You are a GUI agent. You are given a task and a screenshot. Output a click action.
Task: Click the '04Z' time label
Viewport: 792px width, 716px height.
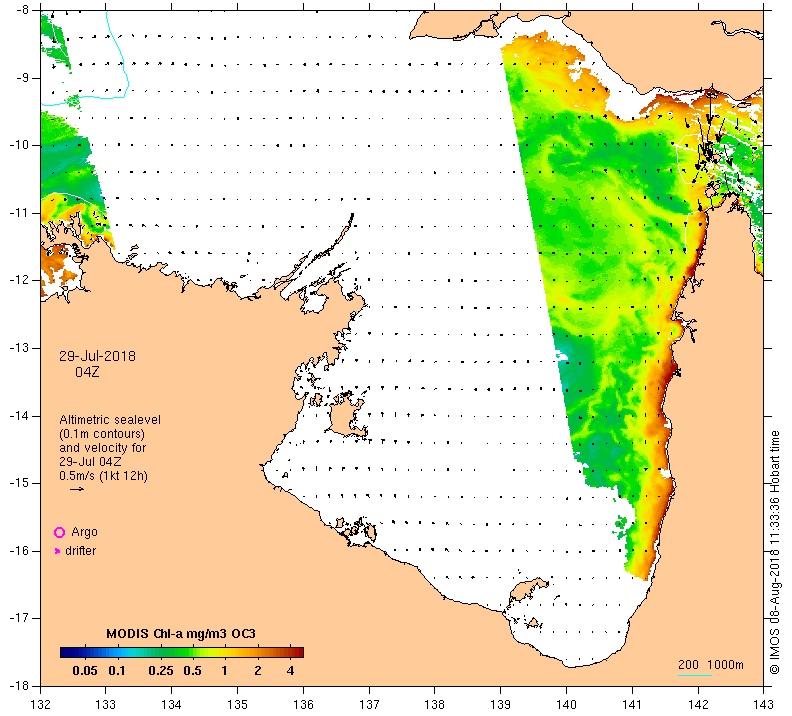click(x=87, y=372)
